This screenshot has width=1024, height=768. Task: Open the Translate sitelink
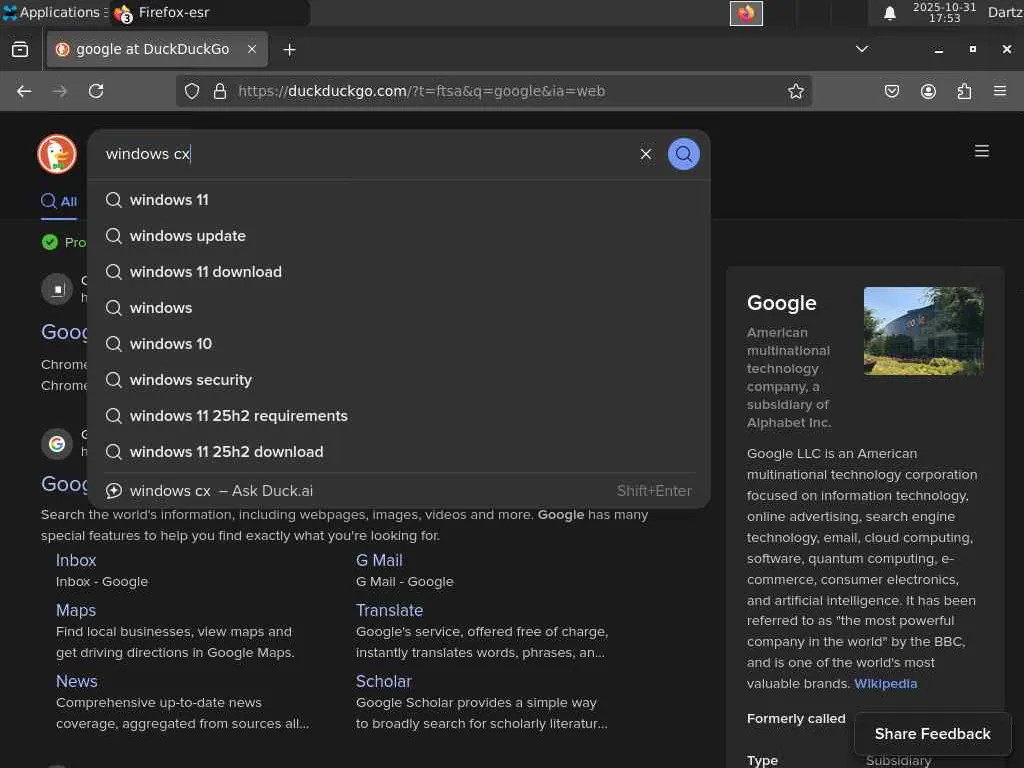coord(389,610)
